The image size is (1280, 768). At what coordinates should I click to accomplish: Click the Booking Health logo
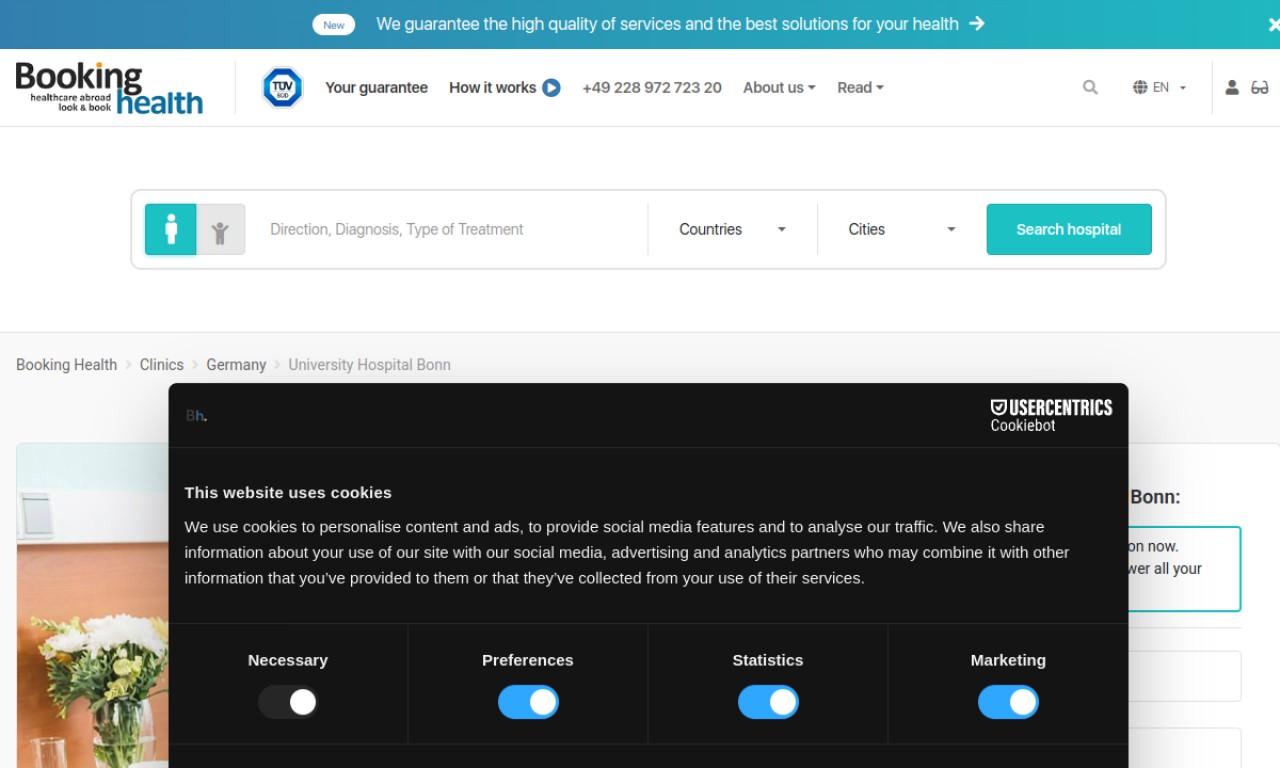109,87
